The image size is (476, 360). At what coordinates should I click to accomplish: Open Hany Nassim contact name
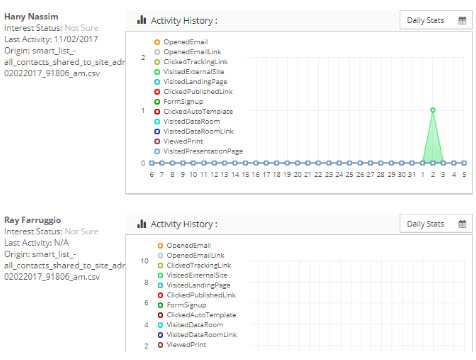31,17
